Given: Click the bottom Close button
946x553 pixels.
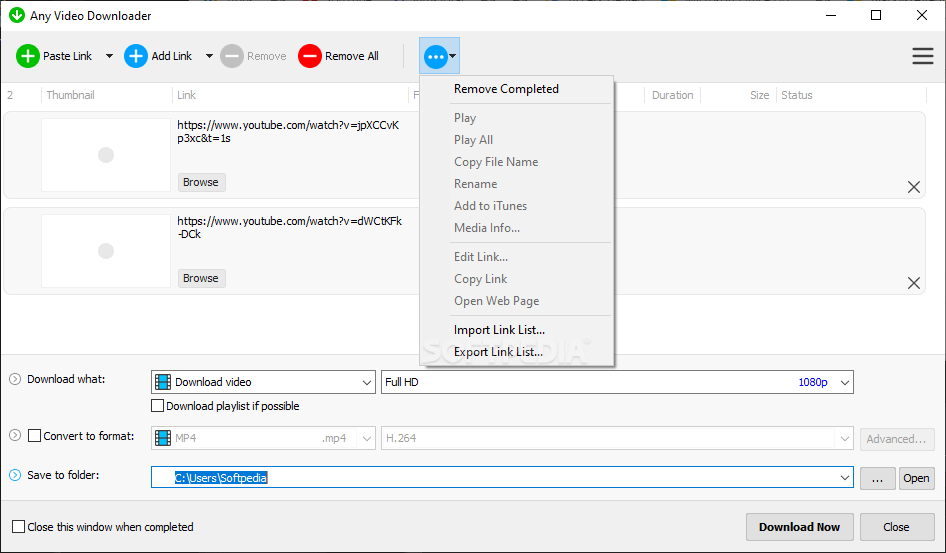Looking at the screenshot, I should (897, 527).
